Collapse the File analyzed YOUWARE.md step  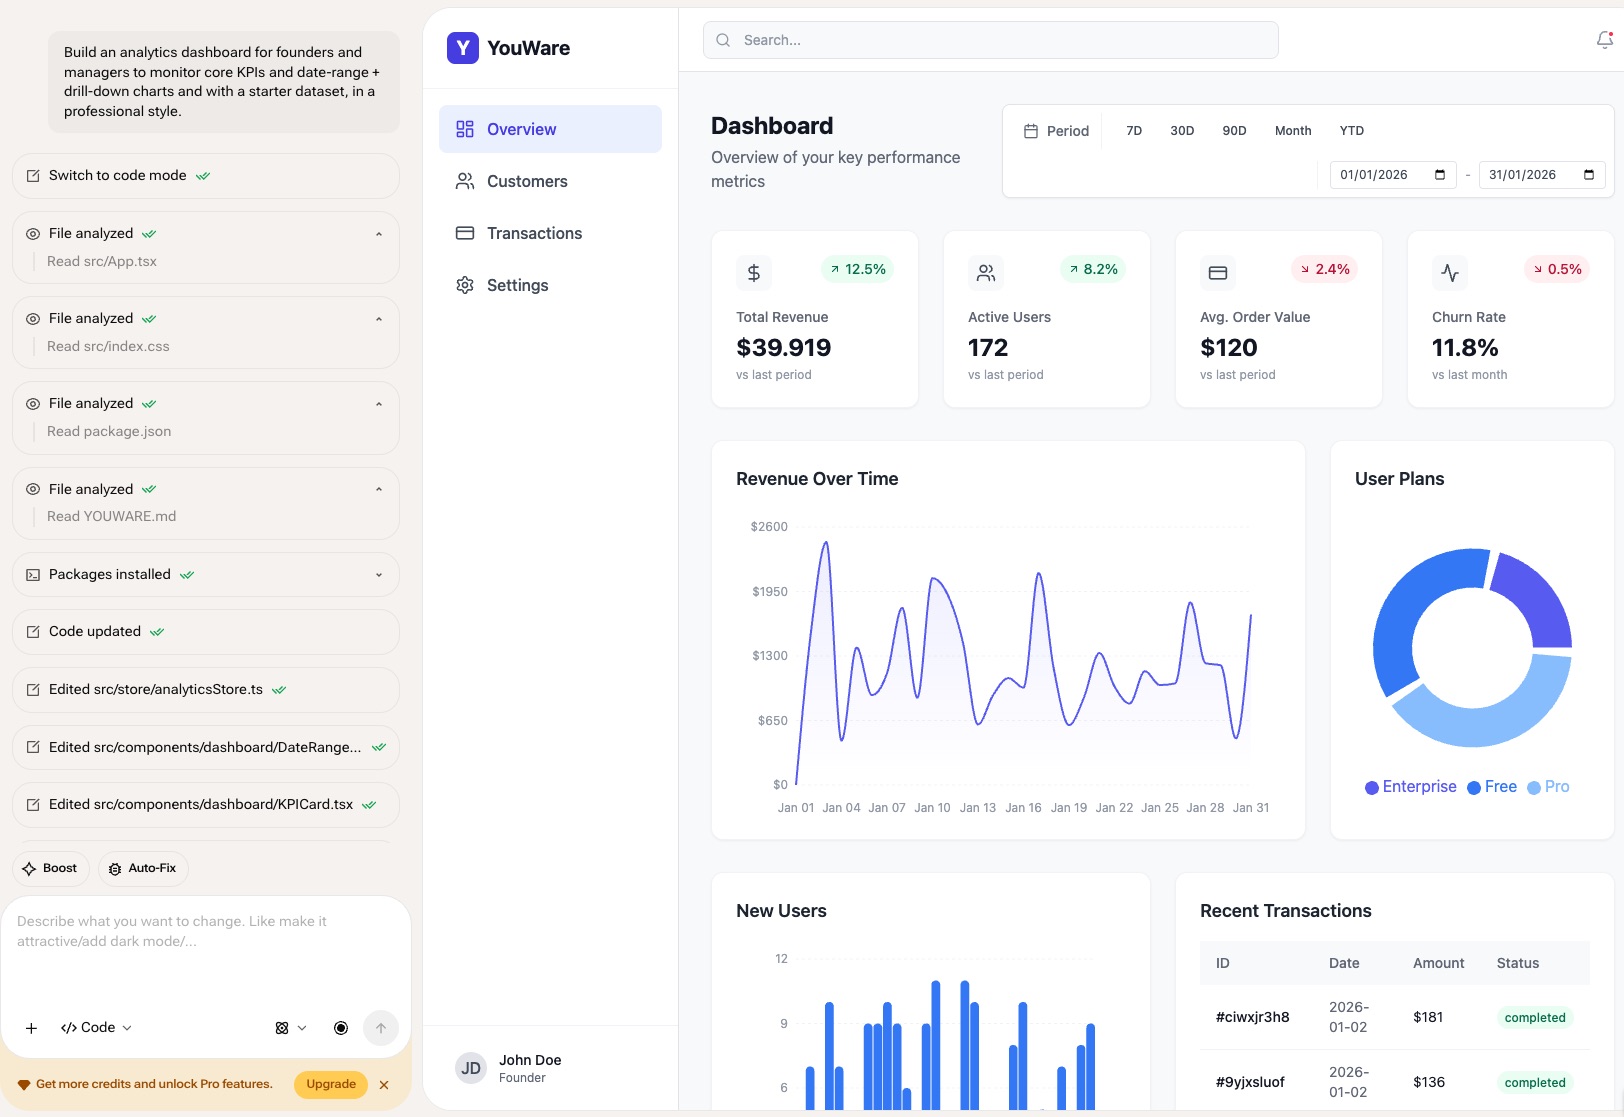pos(379,489)
